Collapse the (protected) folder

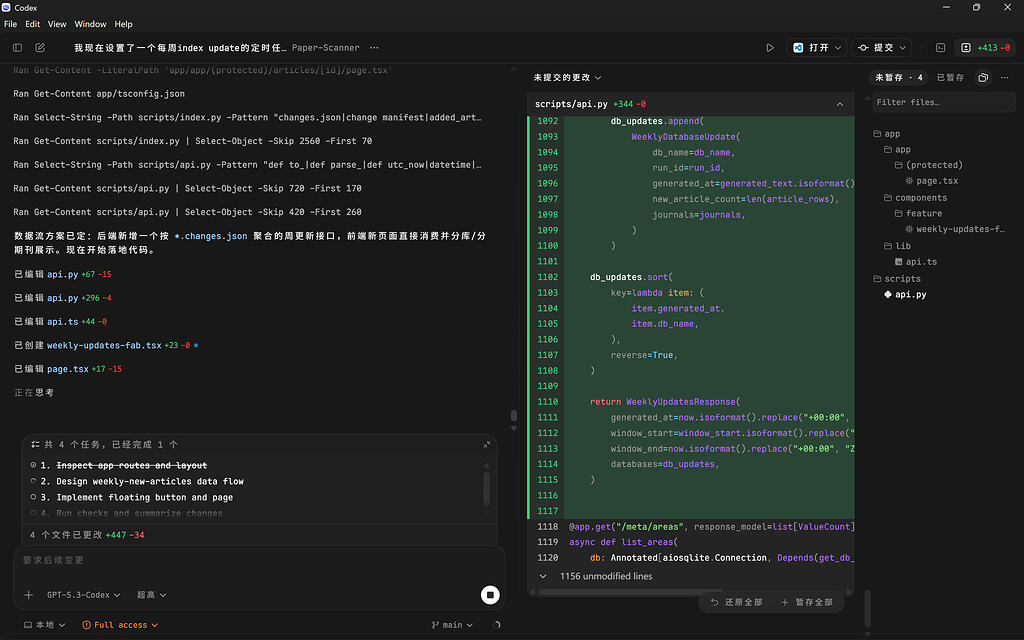point(928,165)
